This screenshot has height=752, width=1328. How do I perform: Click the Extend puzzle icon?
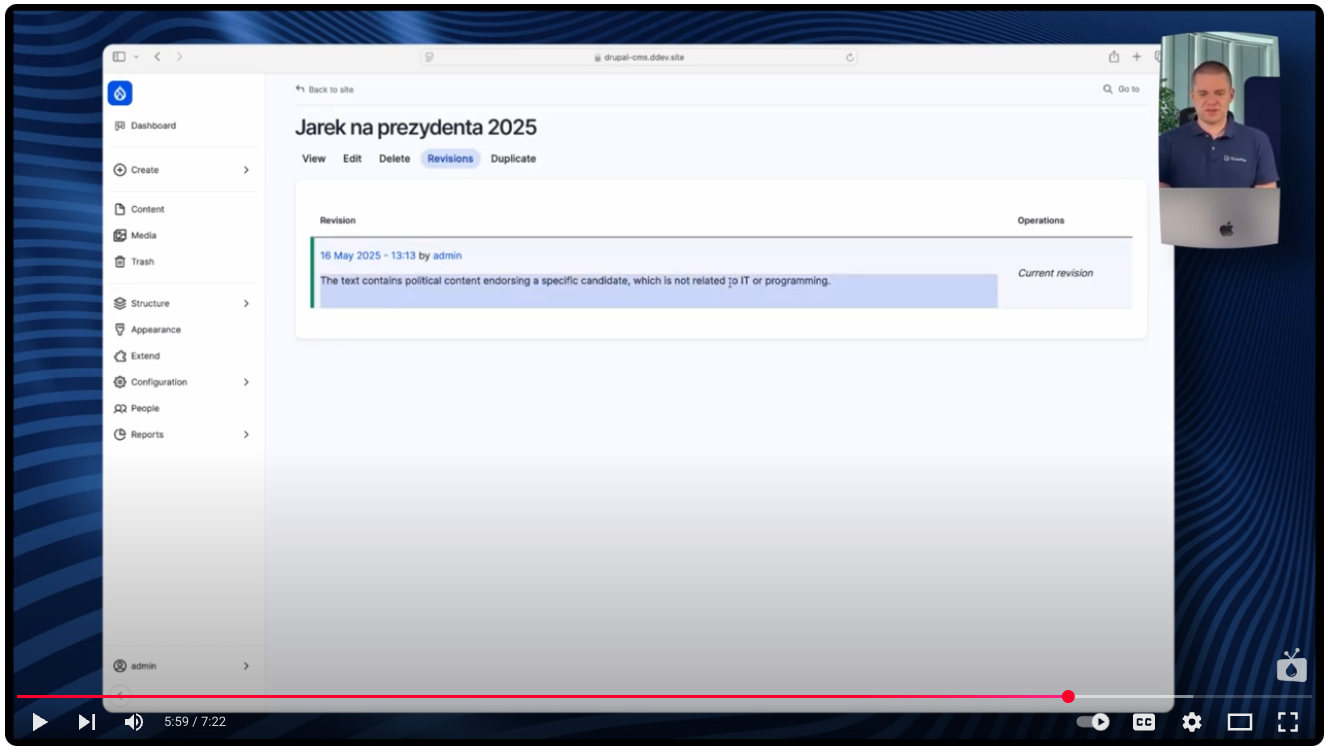click(120, 356)
